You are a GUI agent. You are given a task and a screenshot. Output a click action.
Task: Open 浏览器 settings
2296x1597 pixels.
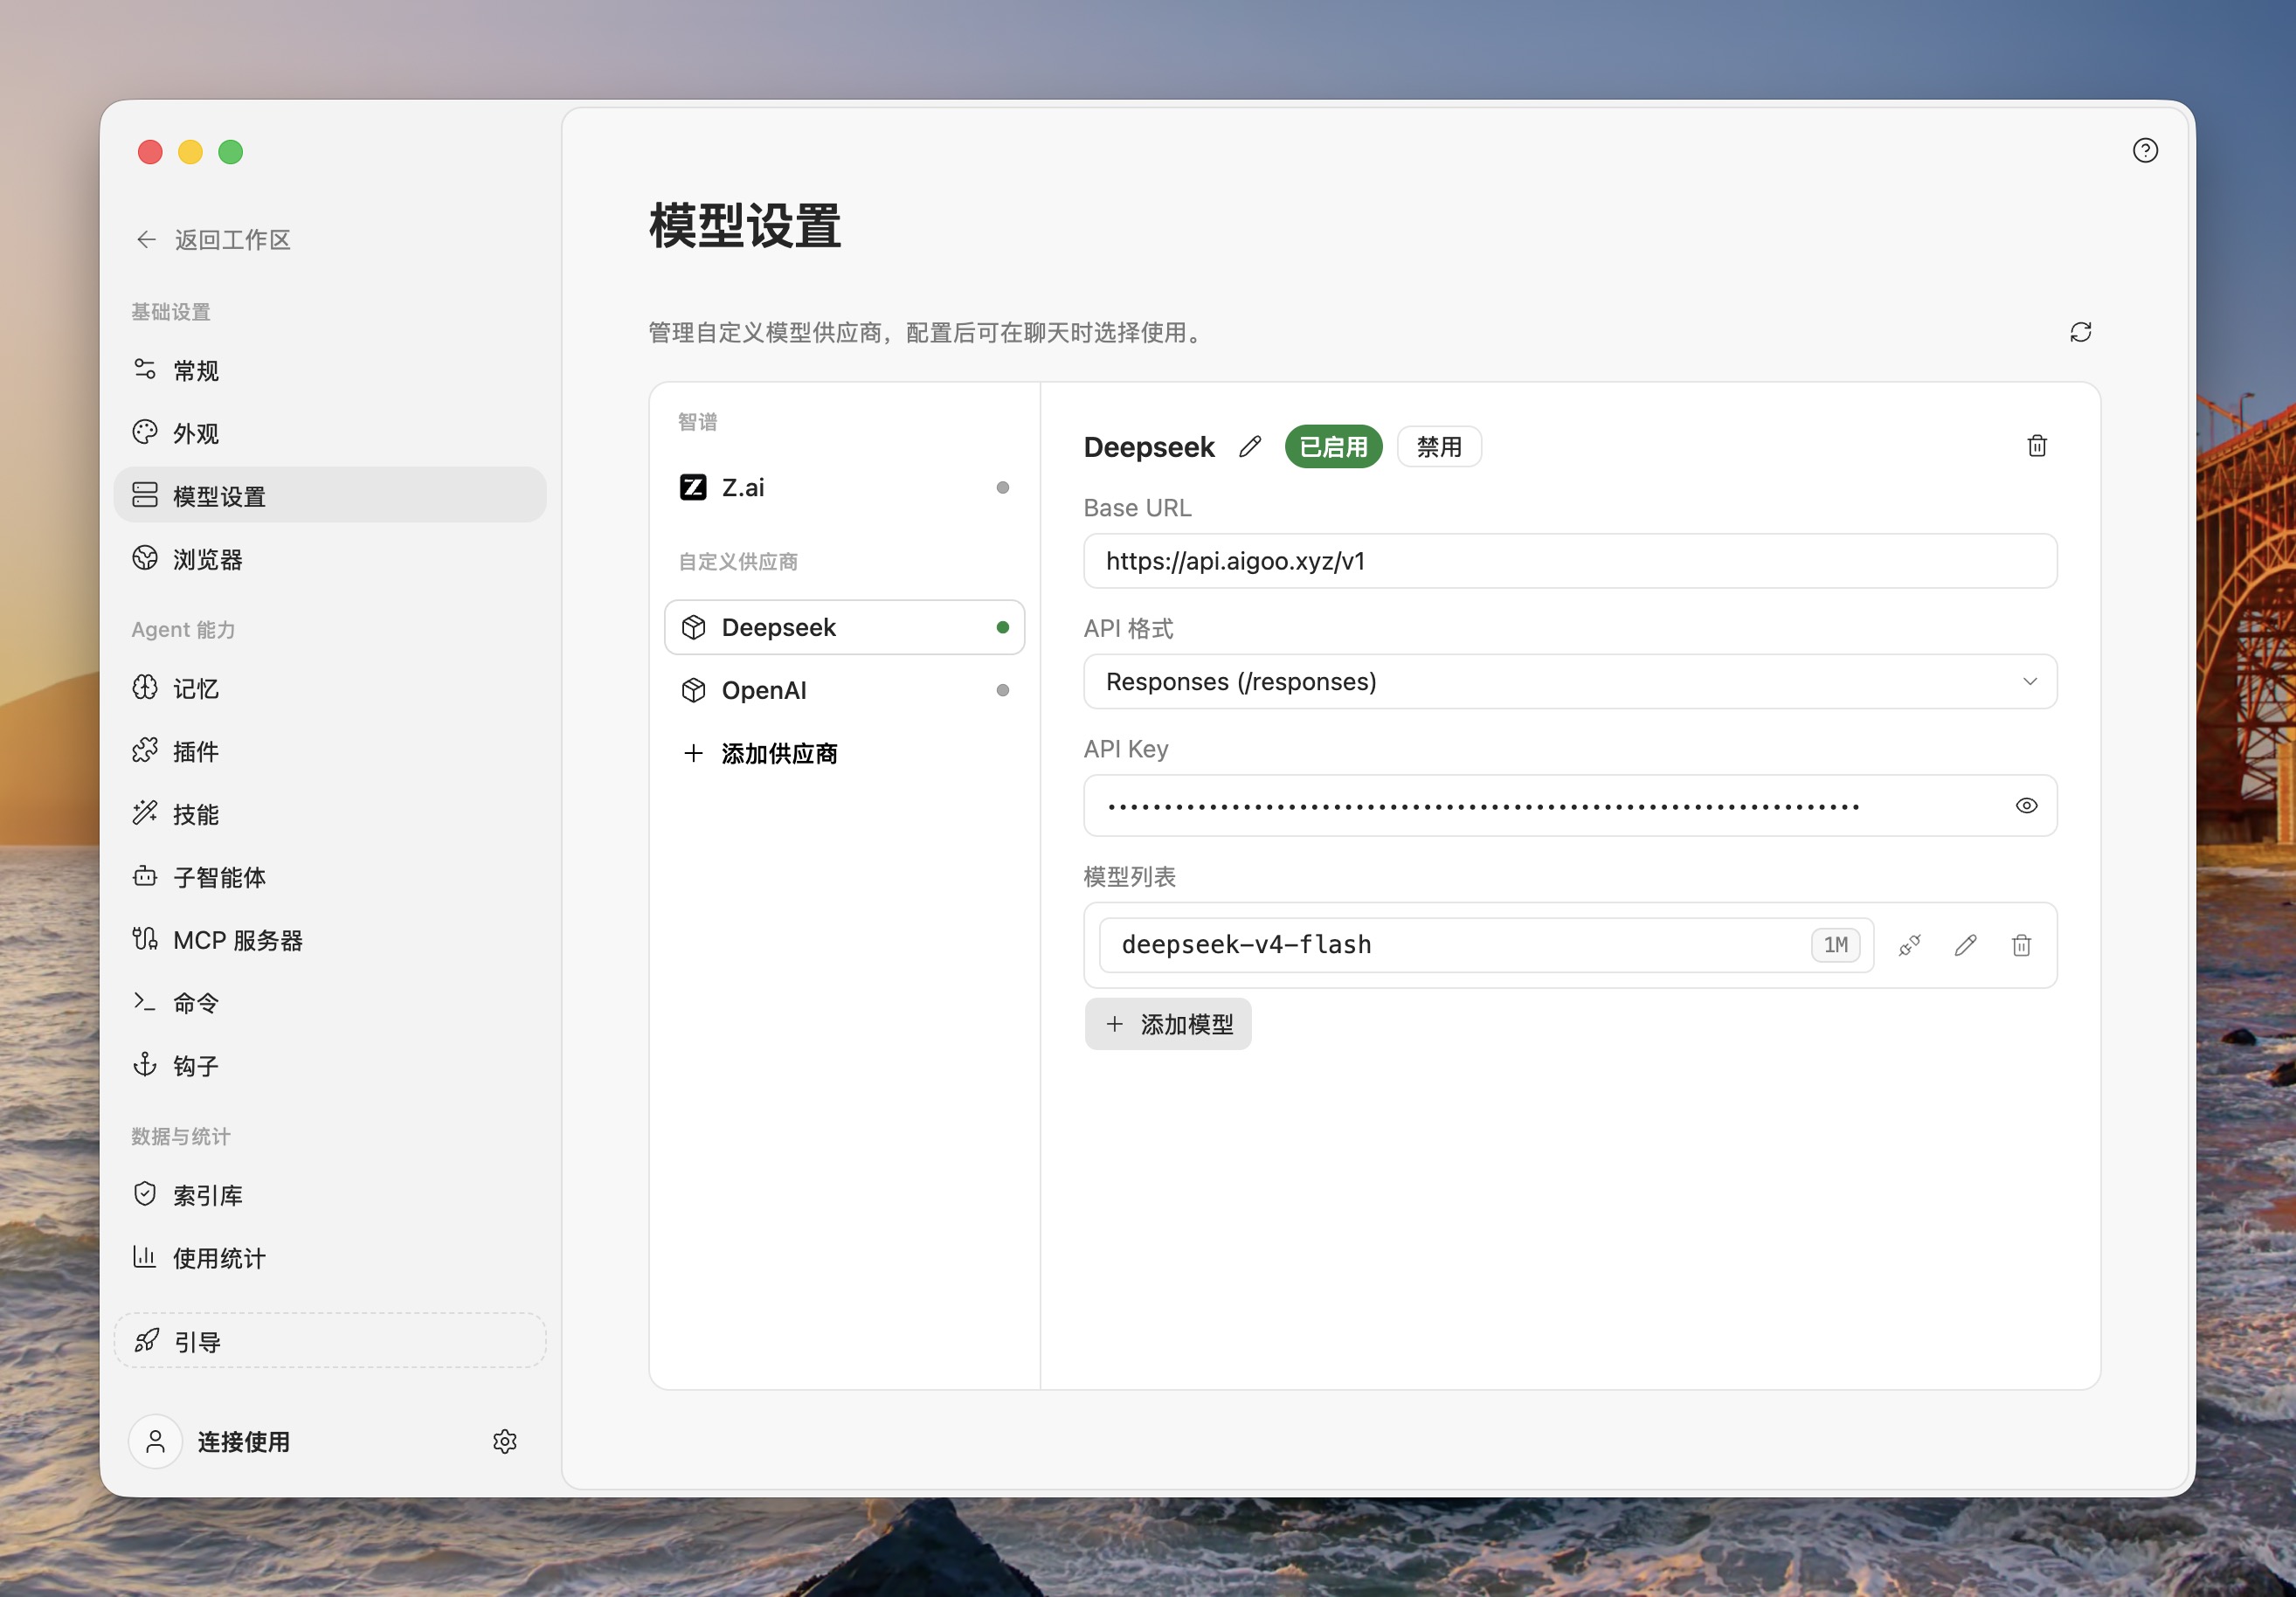pos(330,558)
